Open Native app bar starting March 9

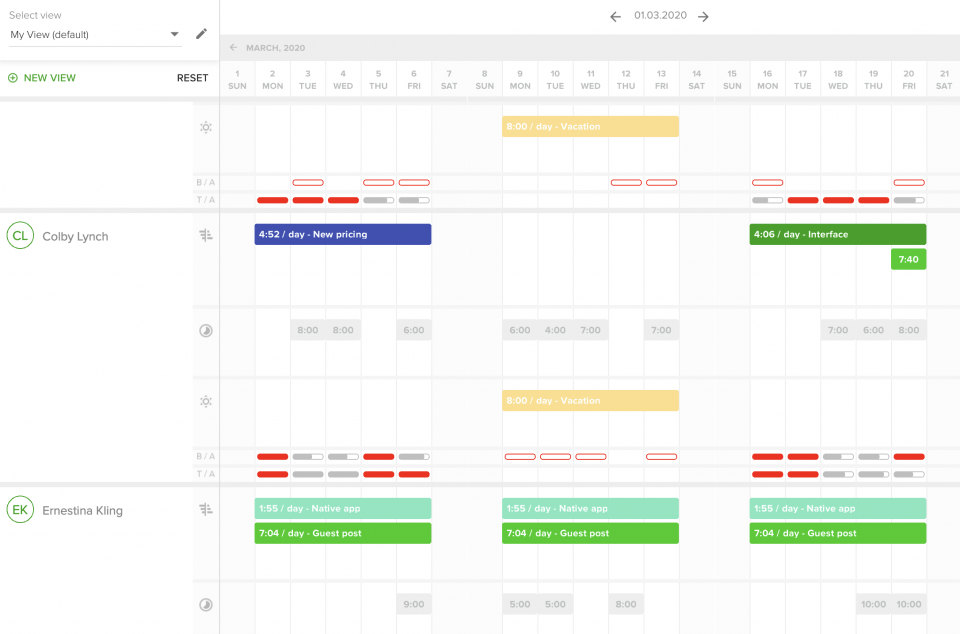pos(590,509)
